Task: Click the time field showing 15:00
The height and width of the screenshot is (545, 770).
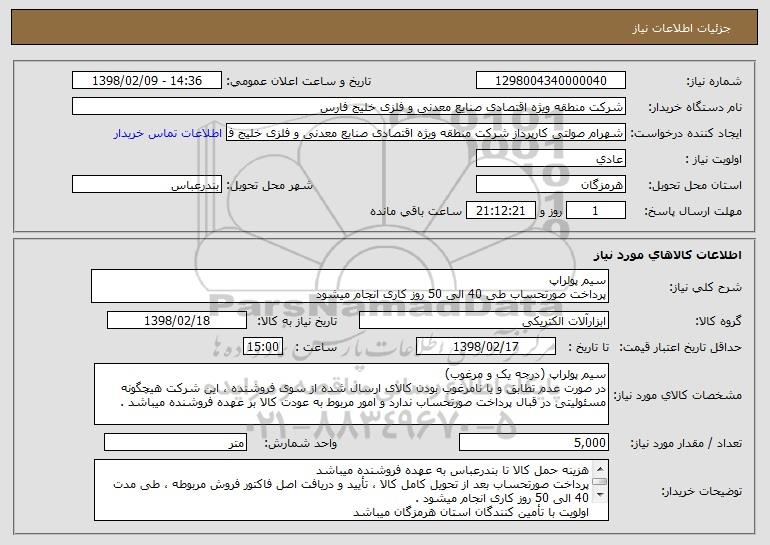Action: pyautogui.click(x=263, y=347)
